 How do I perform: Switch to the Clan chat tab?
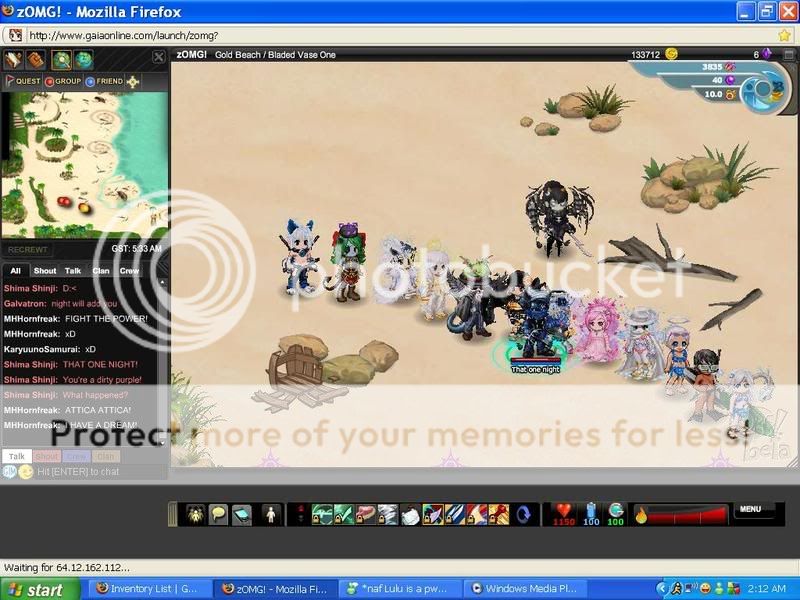(101, 271)
